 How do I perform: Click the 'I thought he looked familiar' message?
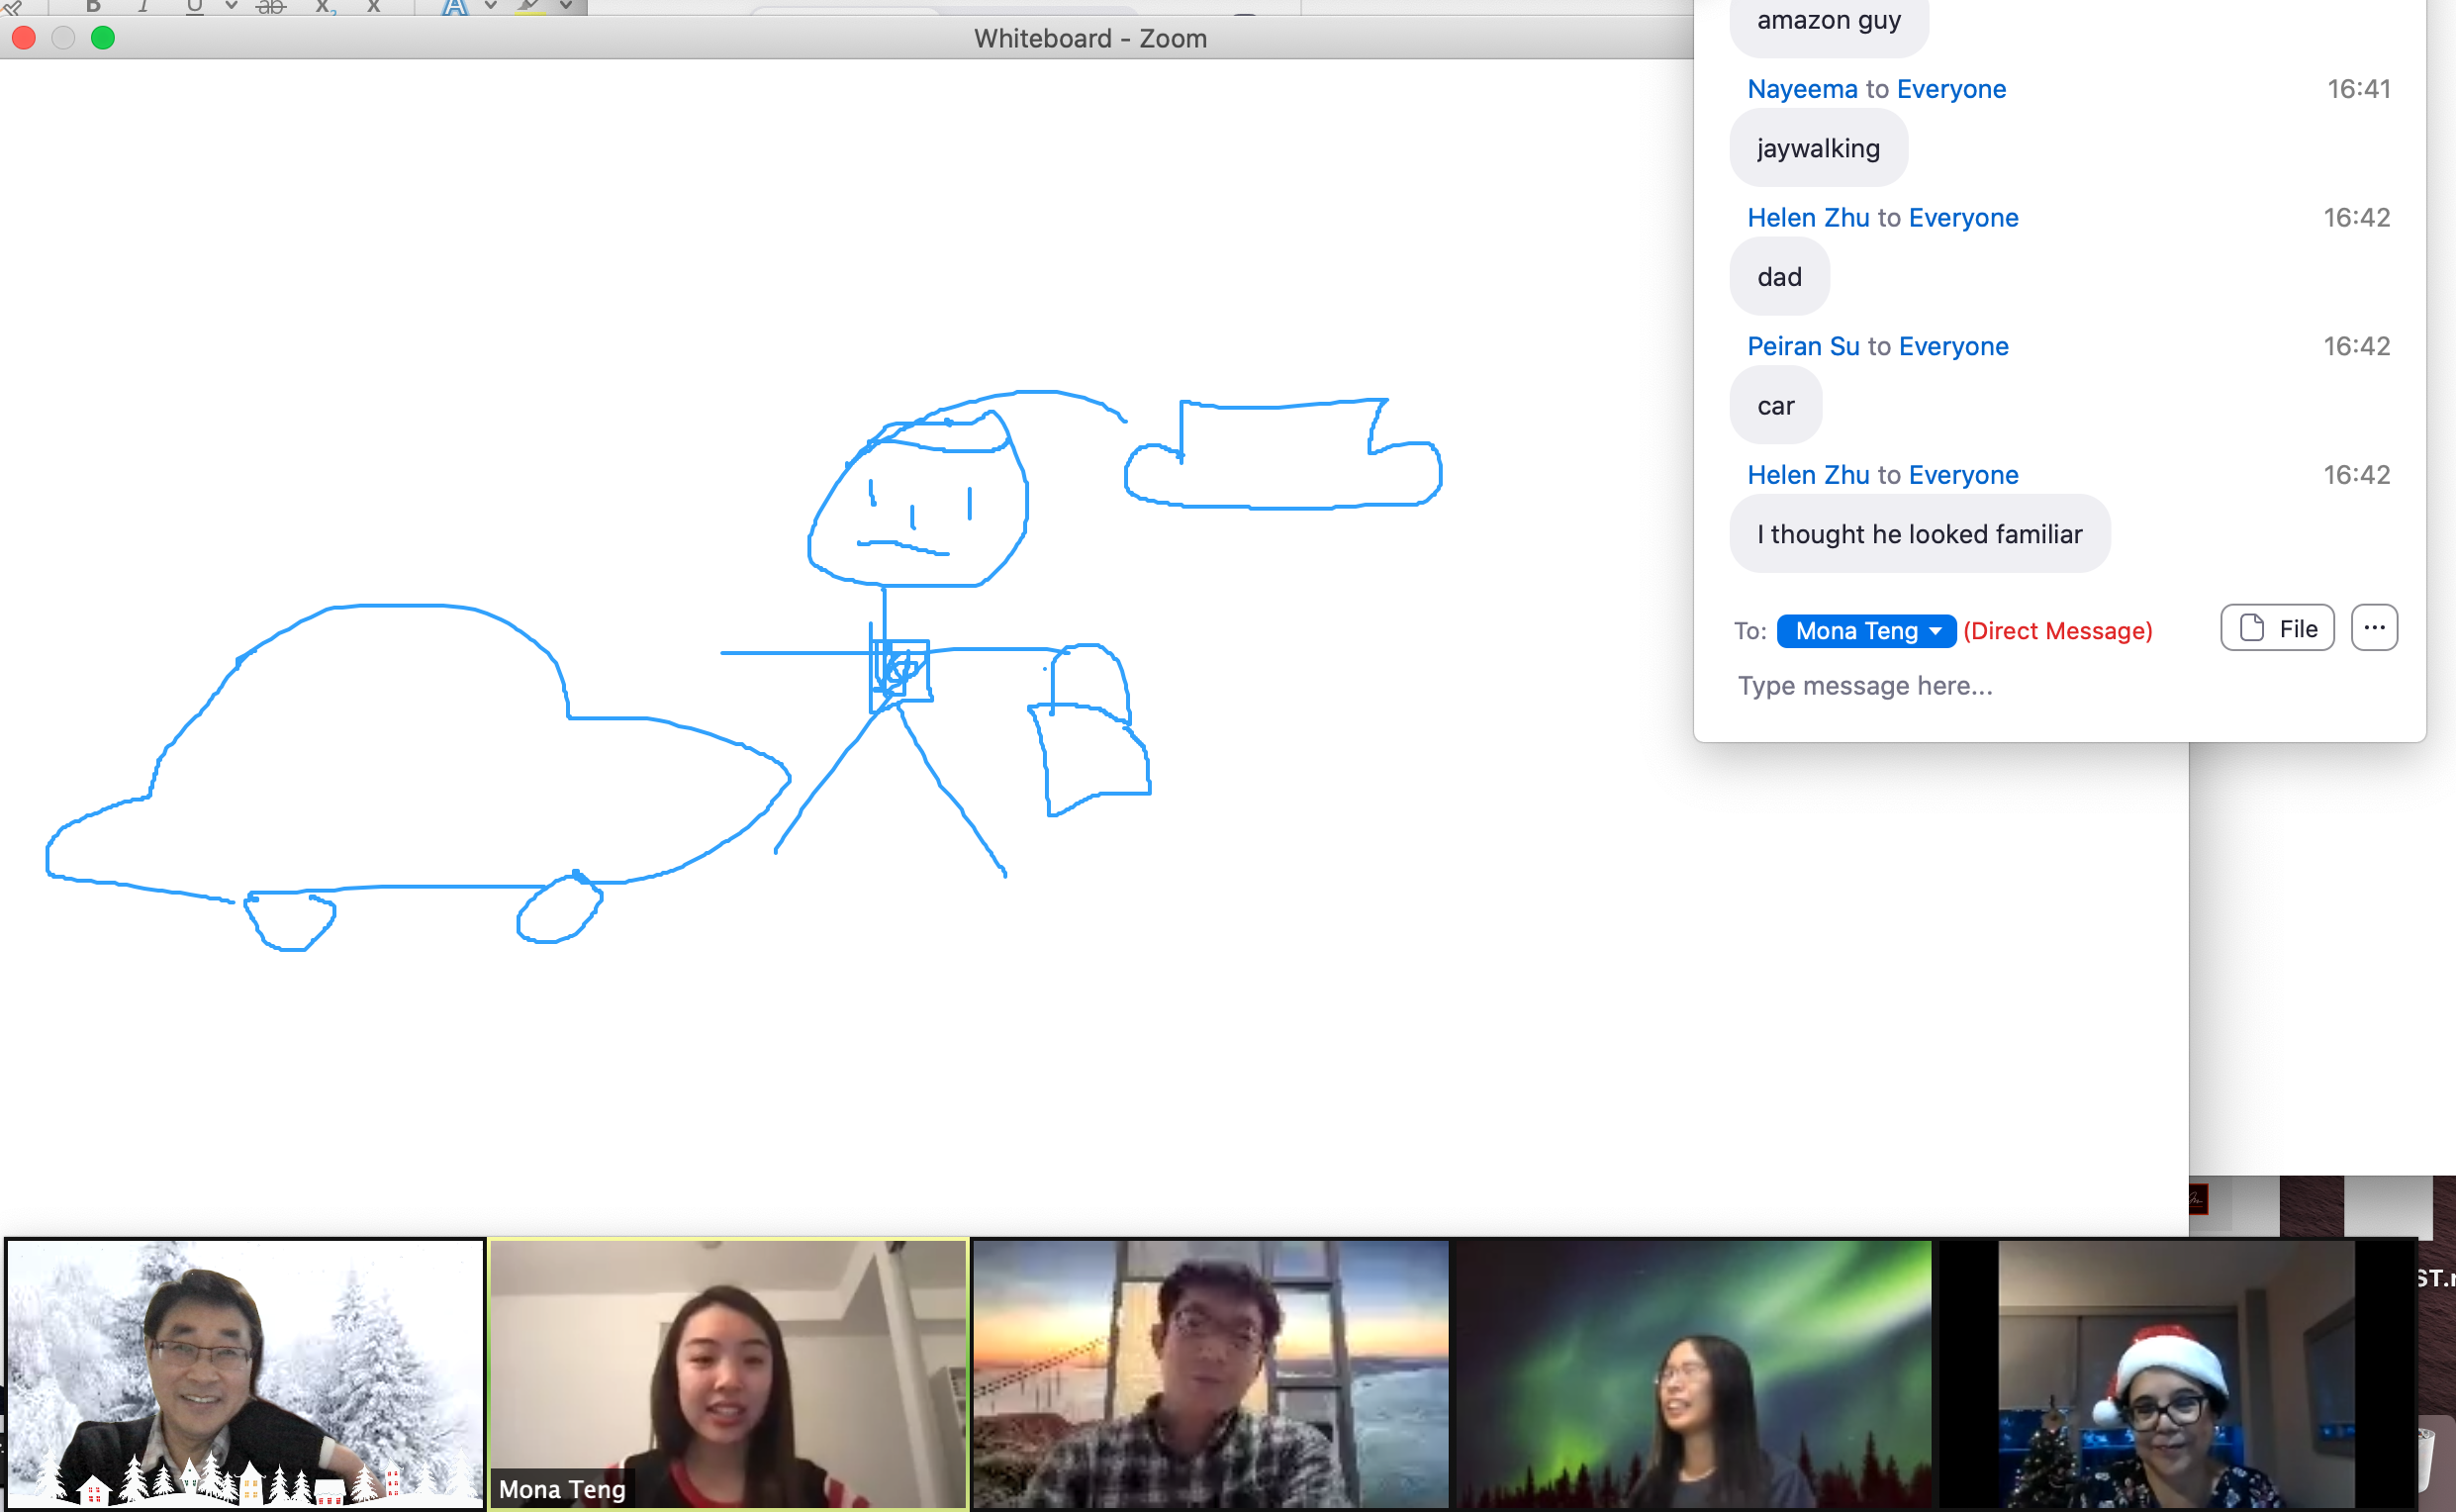1919,534
